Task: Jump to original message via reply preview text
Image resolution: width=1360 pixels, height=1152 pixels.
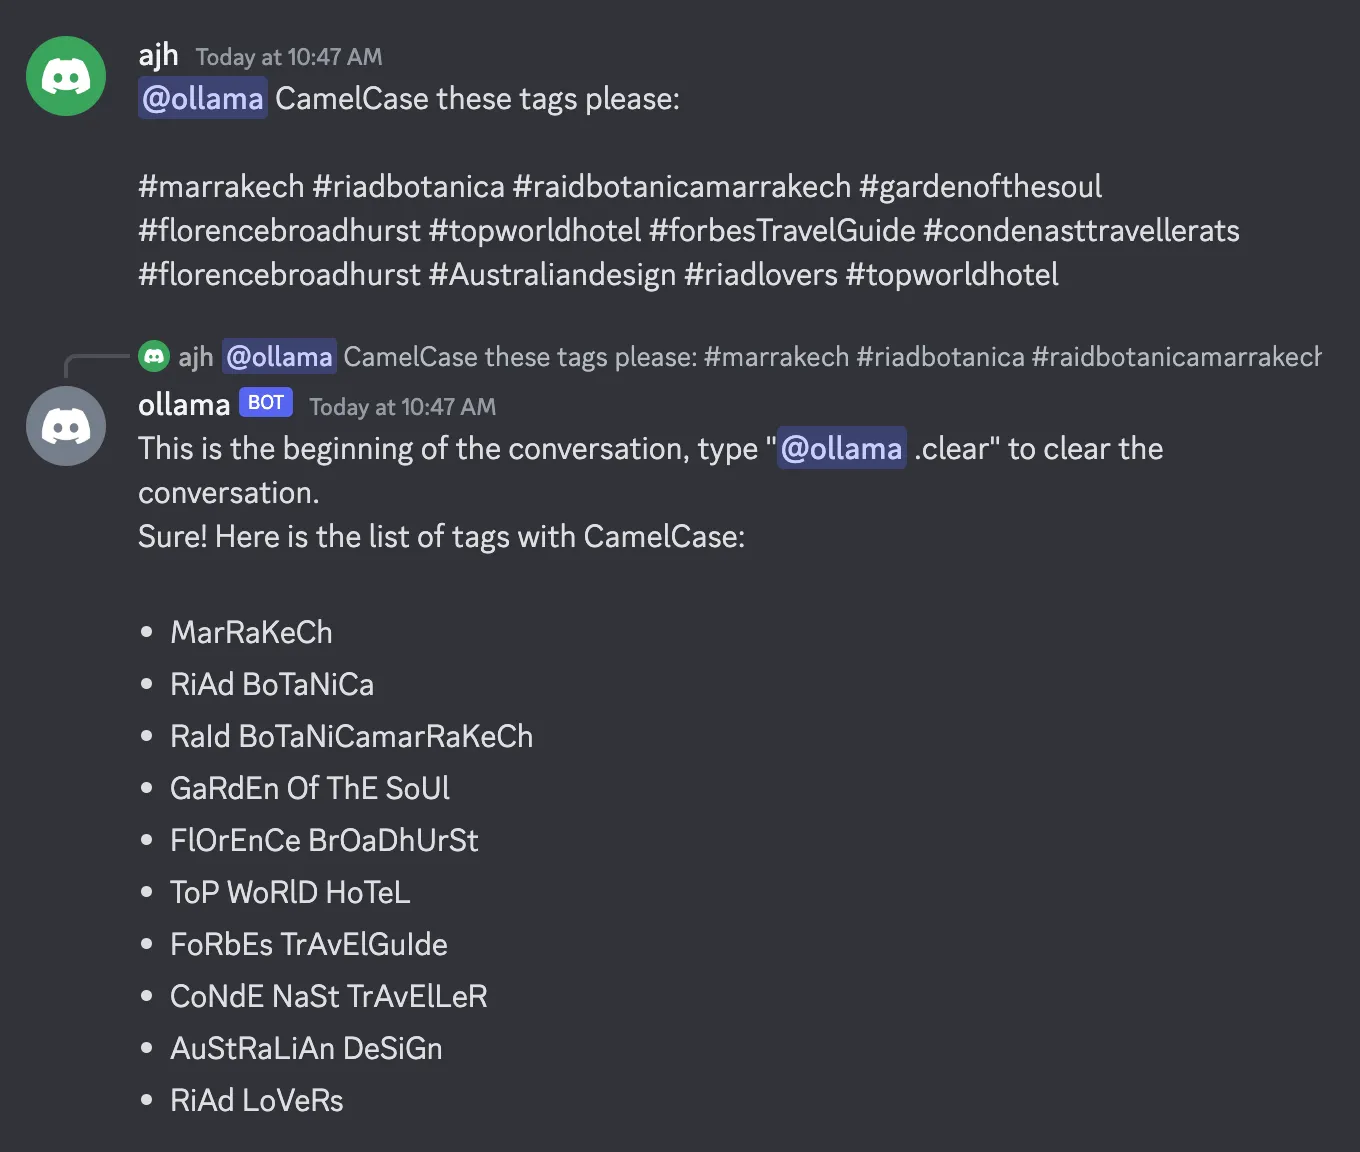Action: tap(830, 357)
